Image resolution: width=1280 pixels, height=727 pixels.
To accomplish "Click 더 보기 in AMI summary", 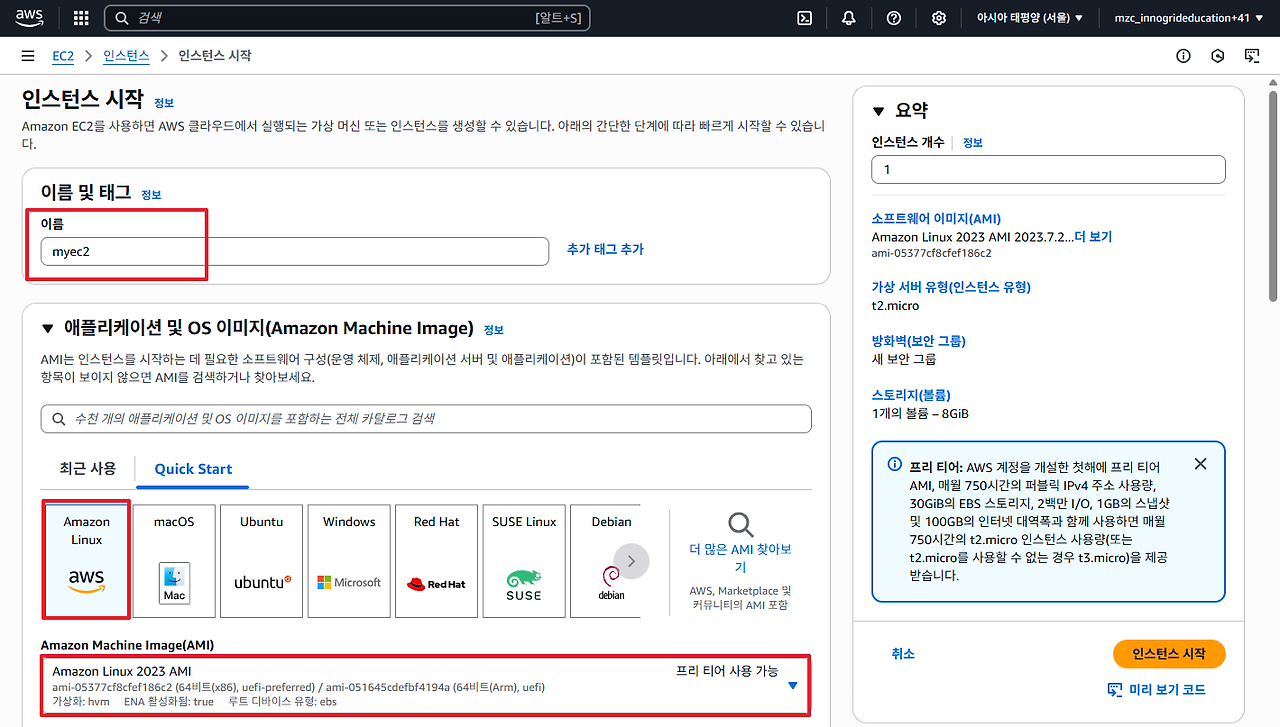I will (x=1093, y=237).
